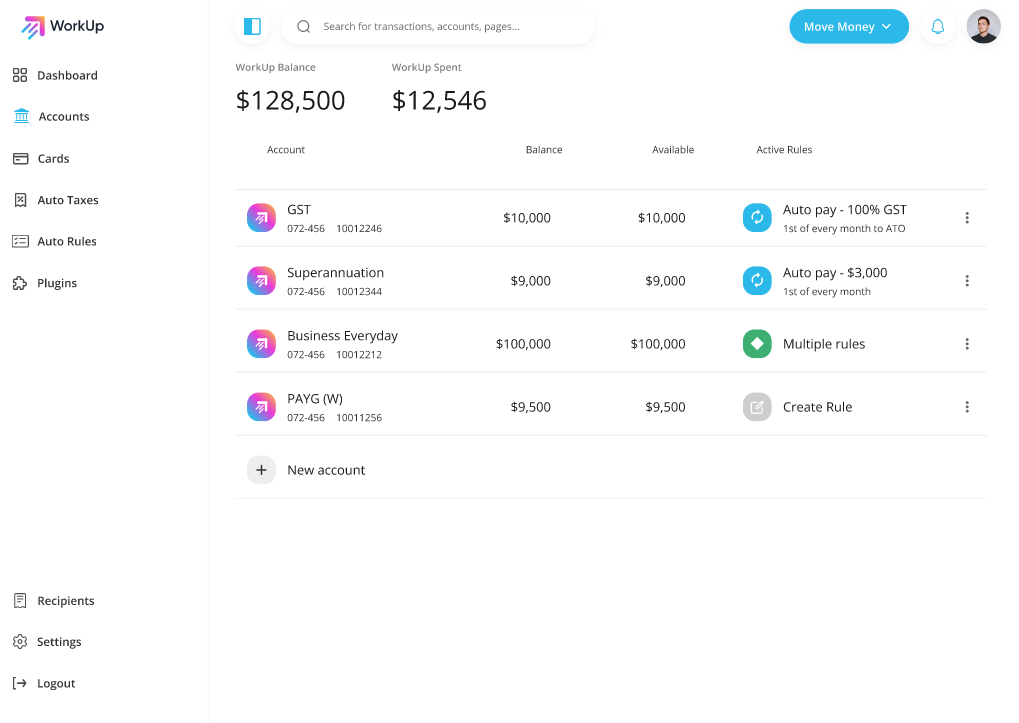
Task: Click GST account number 10012246
Action: pyautogui.click(x=359, y=229)
